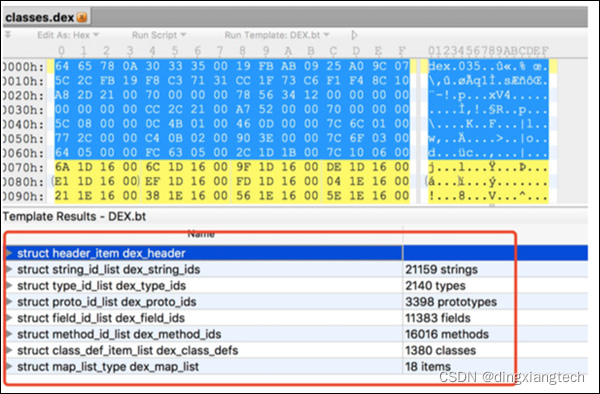Click the 0000h address label
This screenshot has height=394, width=600.
point(23,67)
